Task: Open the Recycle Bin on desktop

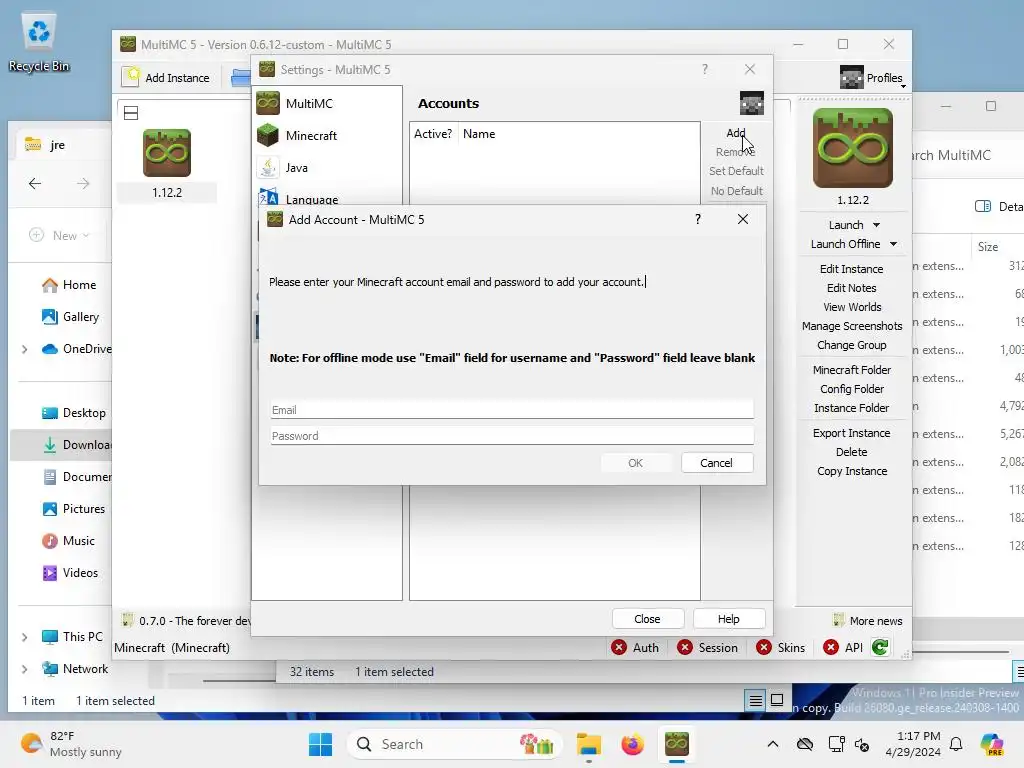Action: 39,42
